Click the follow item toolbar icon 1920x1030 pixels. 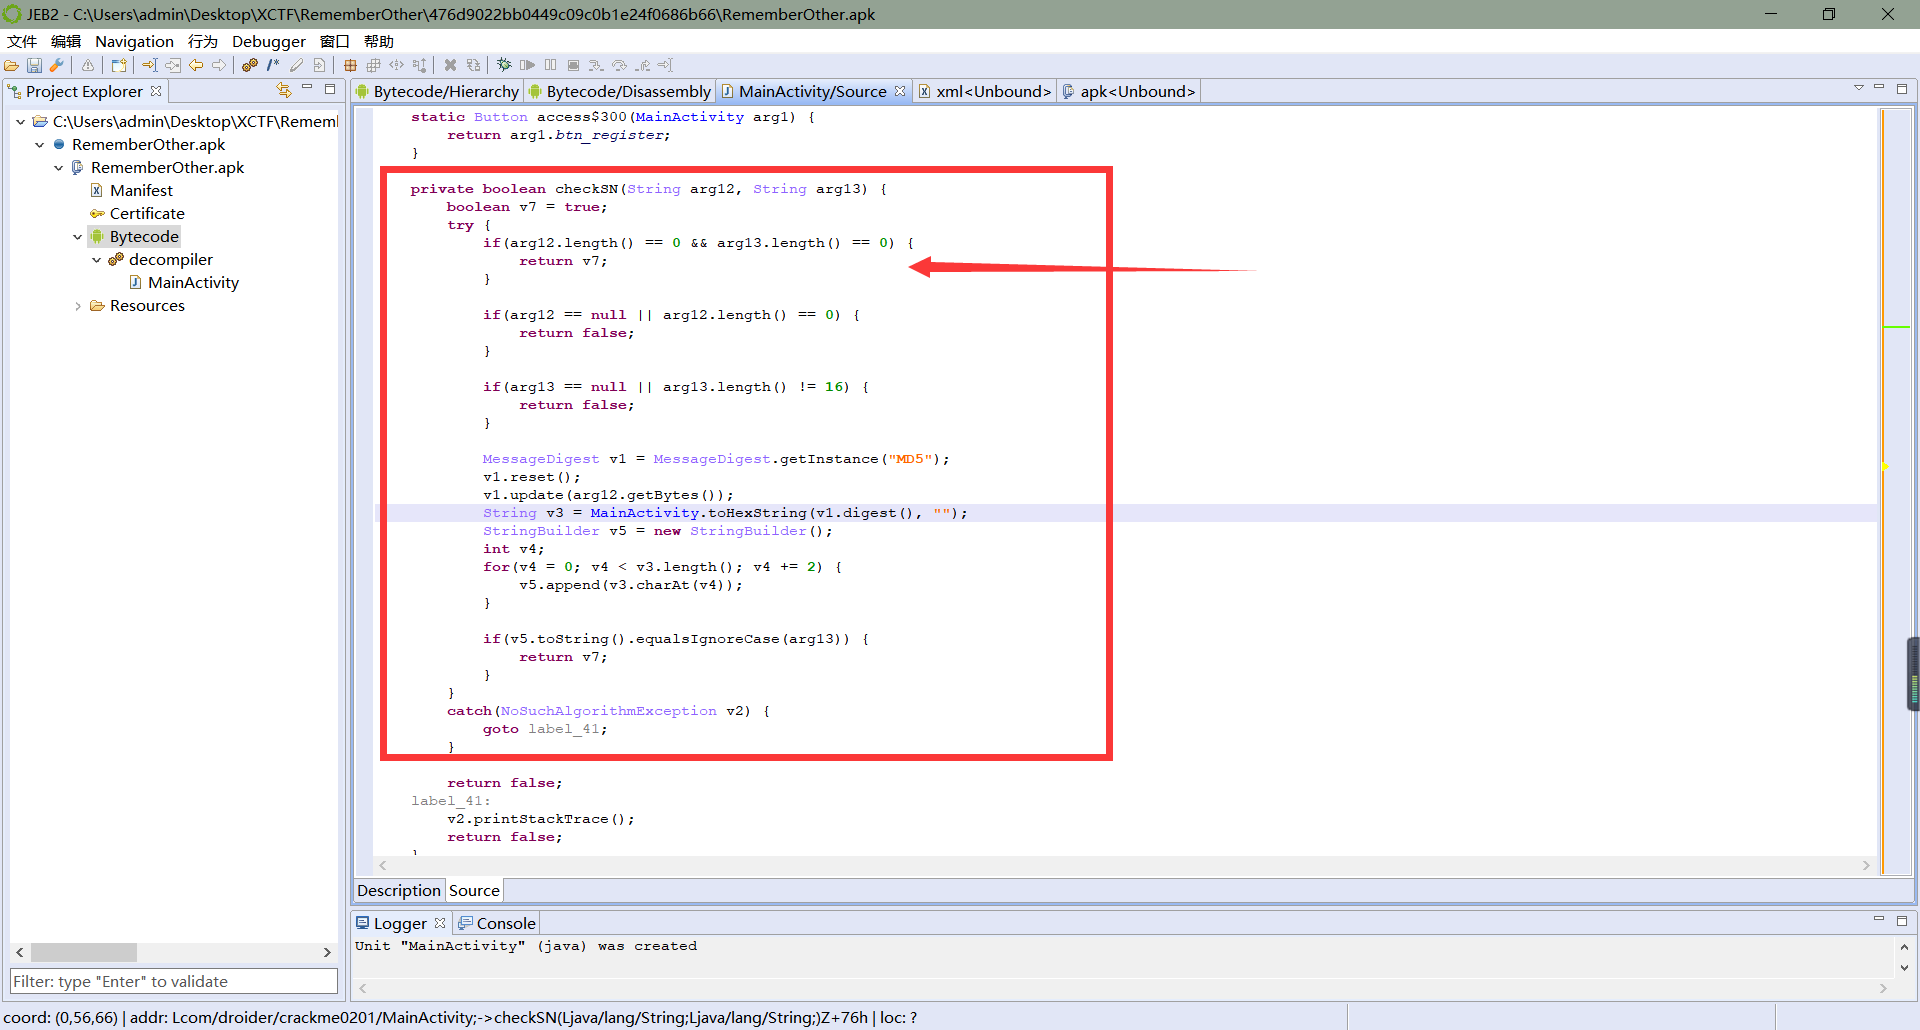(x=173, y=65)
